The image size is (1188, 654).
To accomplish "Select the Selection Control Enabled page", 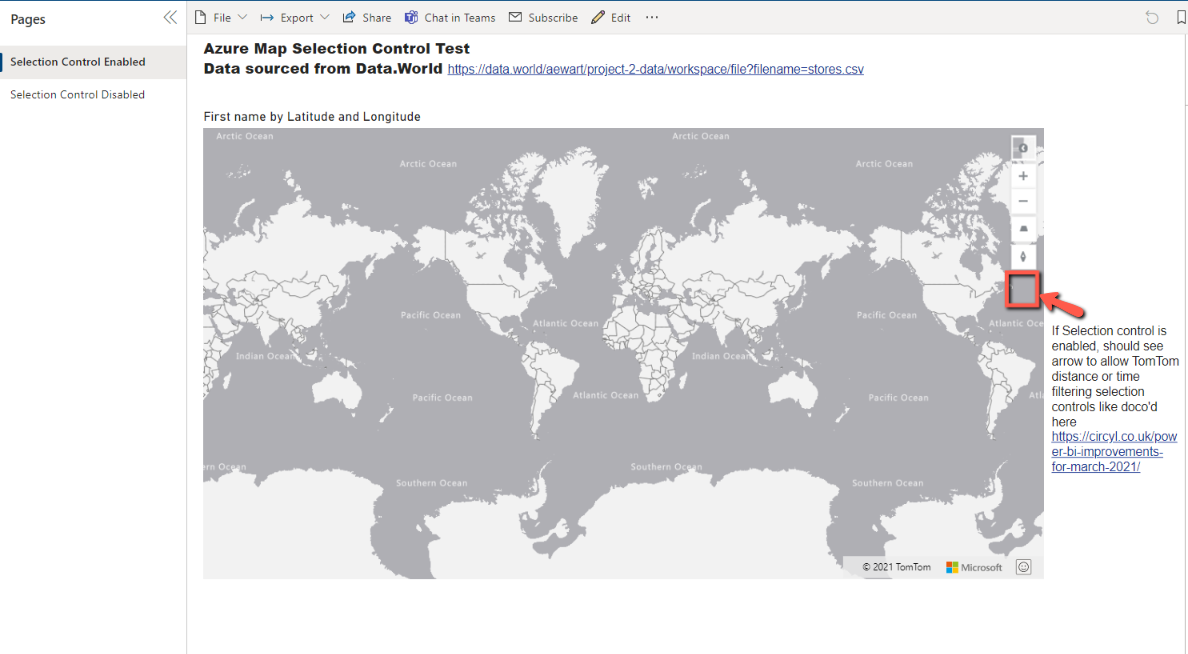I will click(x=80, y=61).
